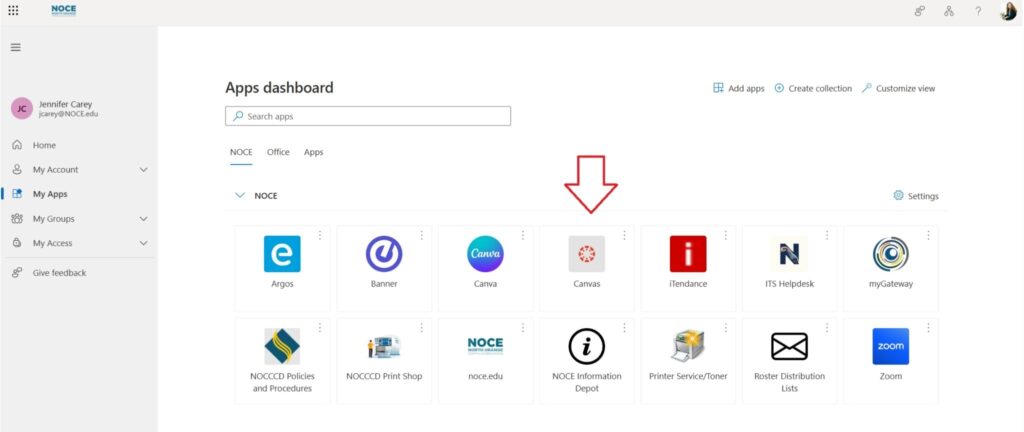Switch to the Apps tab

tap(313, 152)
